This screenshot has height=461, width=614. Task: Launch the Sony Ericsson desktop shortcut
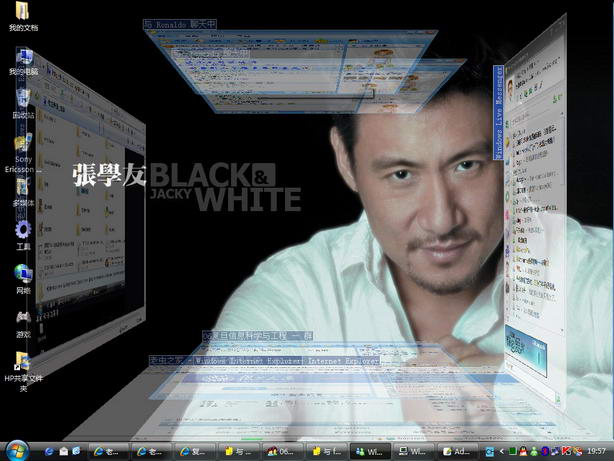pyautogui.click(x=22, y=145)
